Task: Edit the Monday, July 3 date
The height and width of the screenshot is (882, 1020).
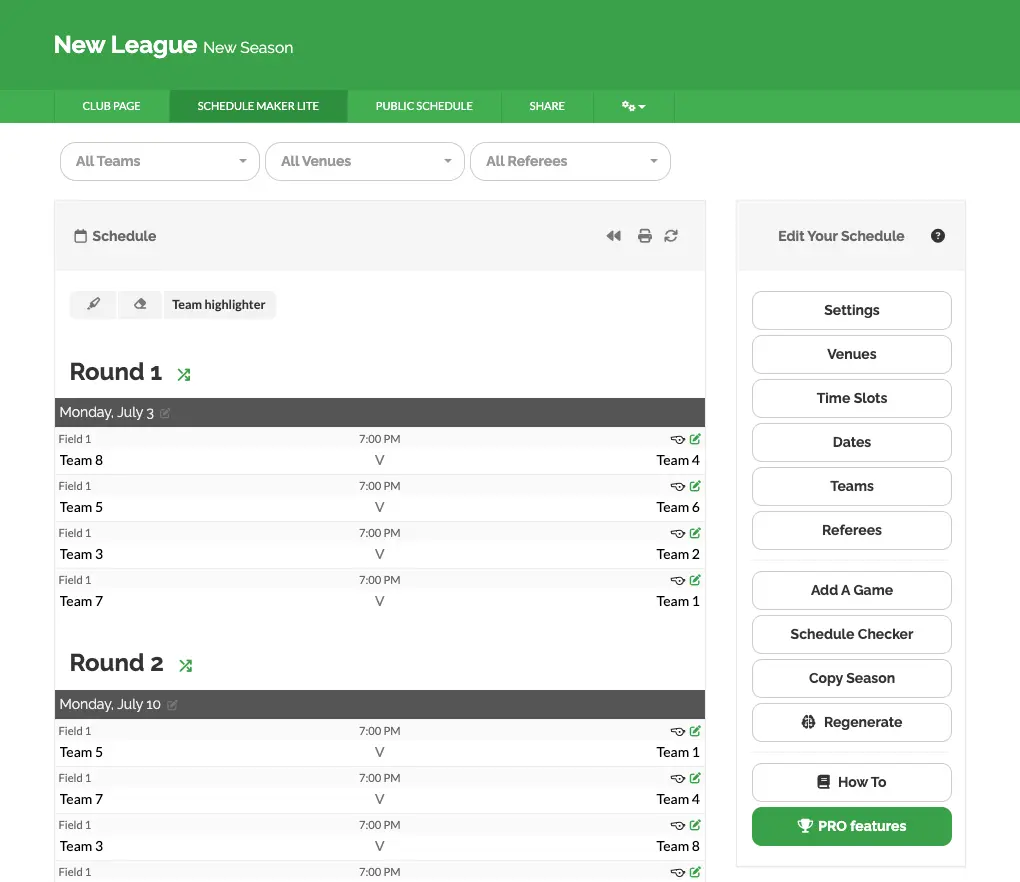Action: point(165,413)
